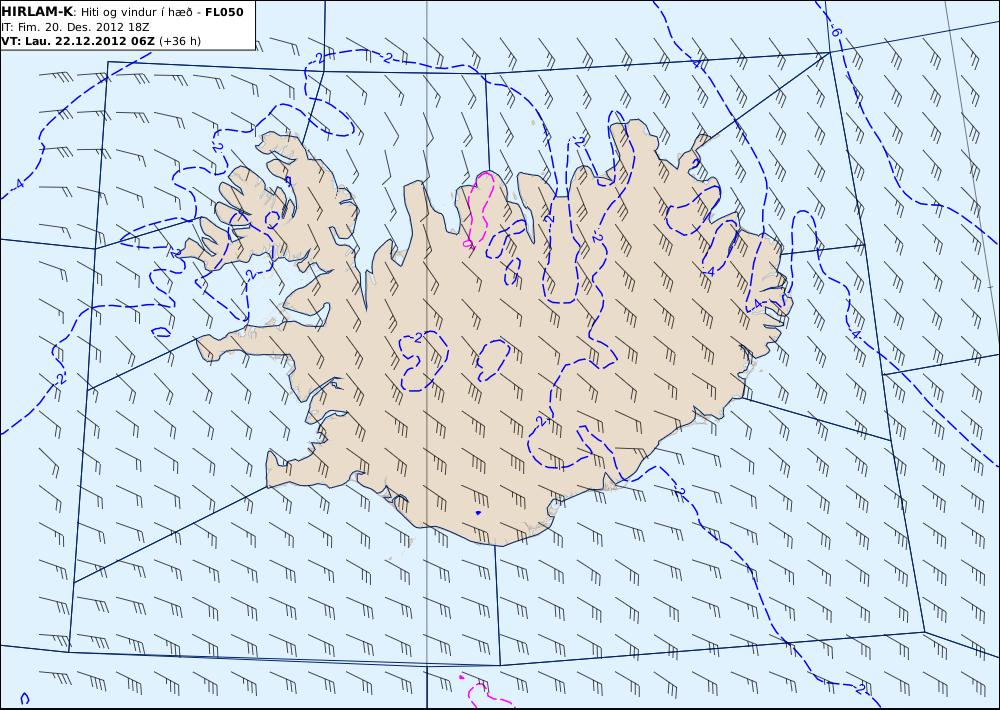Select the 'IT: Fim. 20. Des. 2012 18Z' line
This screenshot has height=710, width=1000.
pos(75,27)
